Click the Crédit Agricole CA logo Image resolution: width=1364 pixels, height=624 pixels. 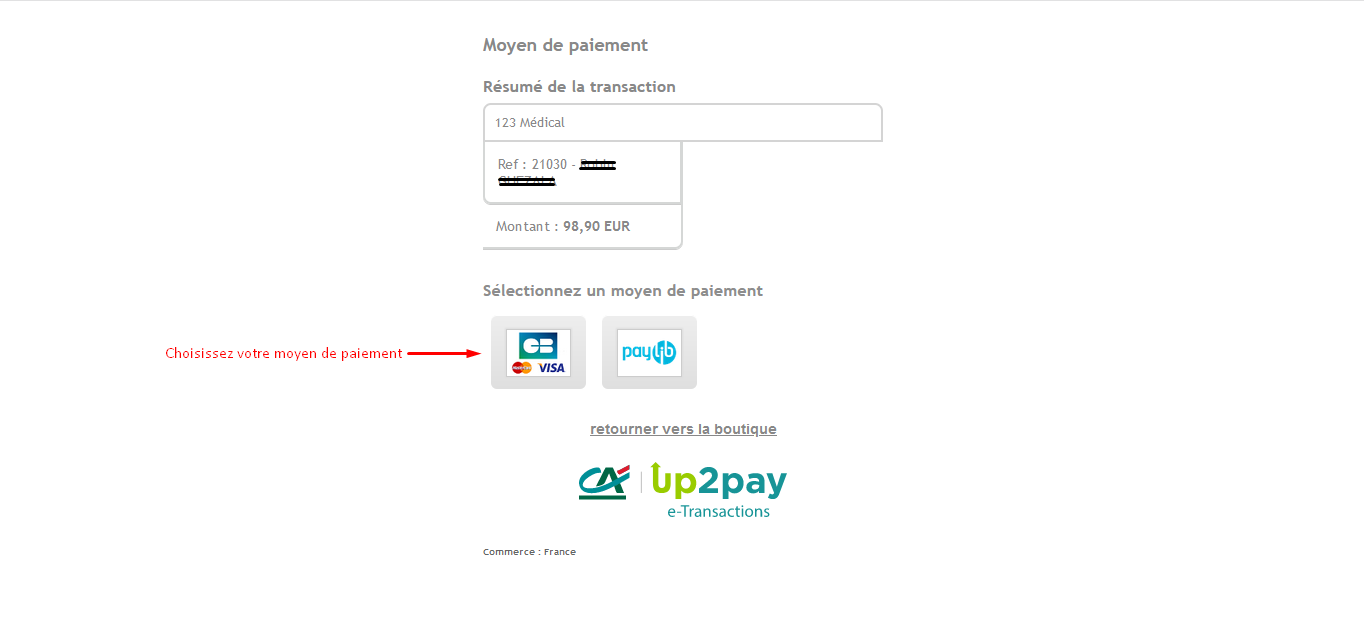(603, 482)
